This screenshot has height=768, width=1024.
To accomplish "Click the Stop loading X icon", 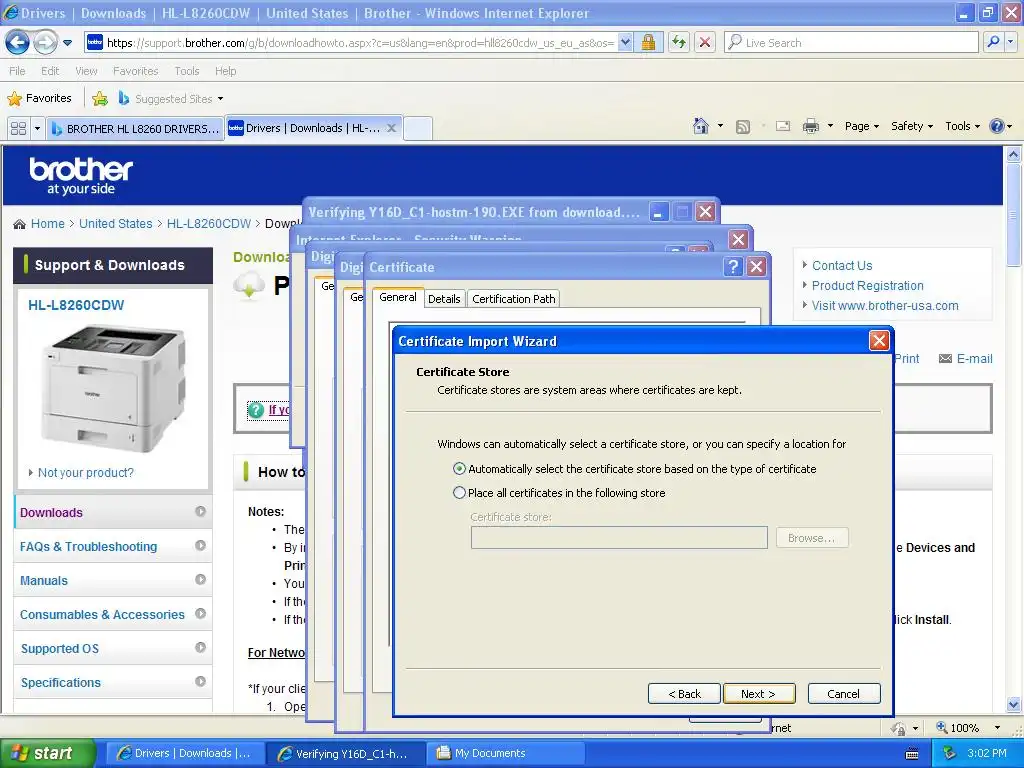I will (705, 43).
